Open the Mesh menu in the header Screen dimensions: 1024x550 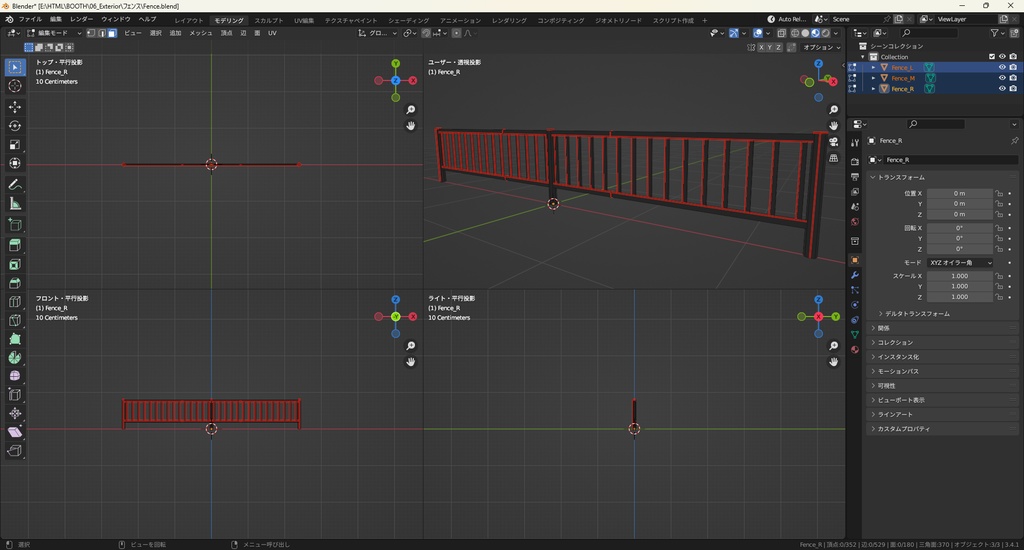point(200,33)
